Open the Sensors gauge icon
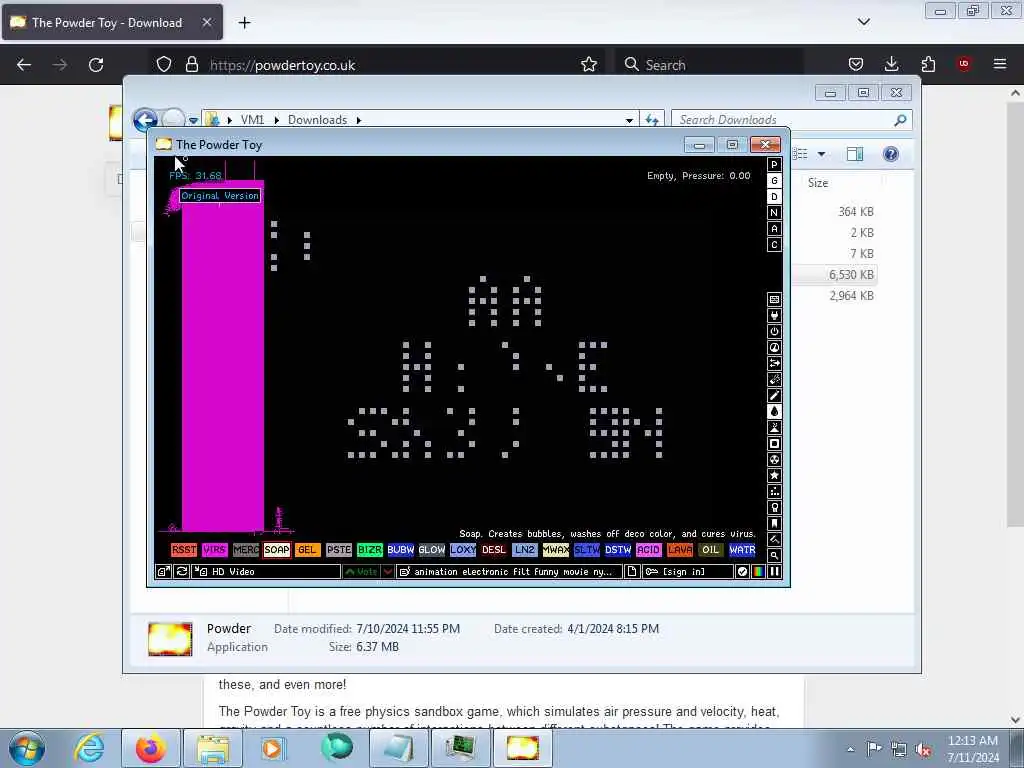Viewport: 1024px width, 768px height. pyautogui.click(x=775, y=347)
